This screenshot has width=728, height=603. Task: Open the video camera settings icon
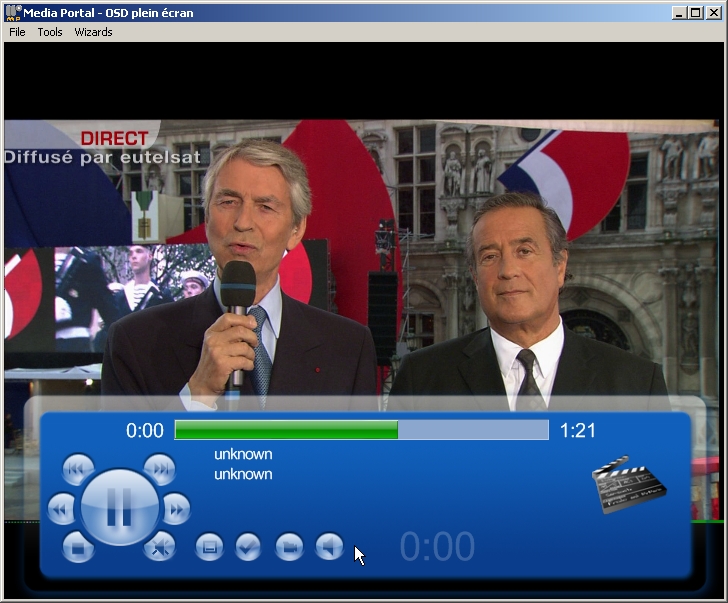pyautogui.click(x=289, y=547)
